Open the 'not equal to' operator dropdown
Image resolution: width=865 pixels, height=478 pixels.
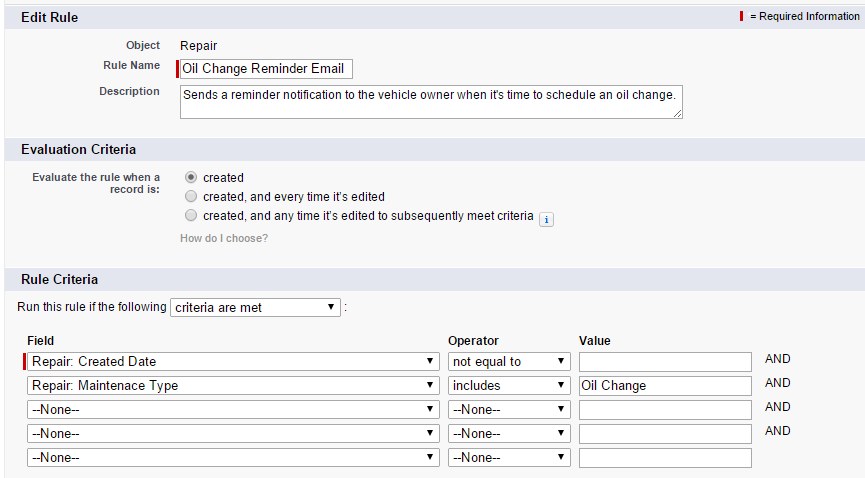click(x=509, y=362)
